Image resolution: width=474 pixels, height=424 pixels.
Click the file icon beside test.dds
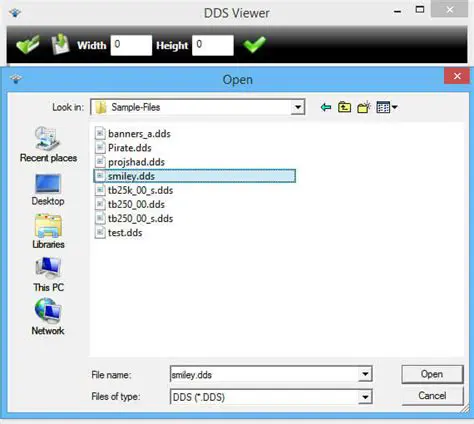[100, 233]
